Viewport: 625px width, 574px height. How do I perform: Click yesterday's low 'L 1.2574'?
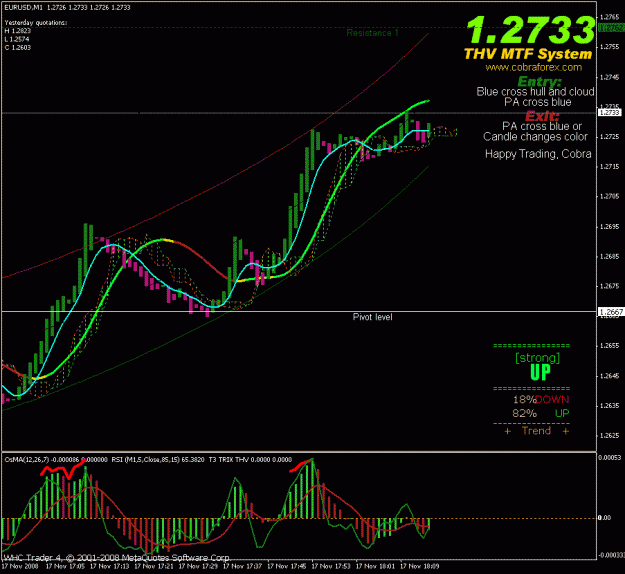(17, 39)
